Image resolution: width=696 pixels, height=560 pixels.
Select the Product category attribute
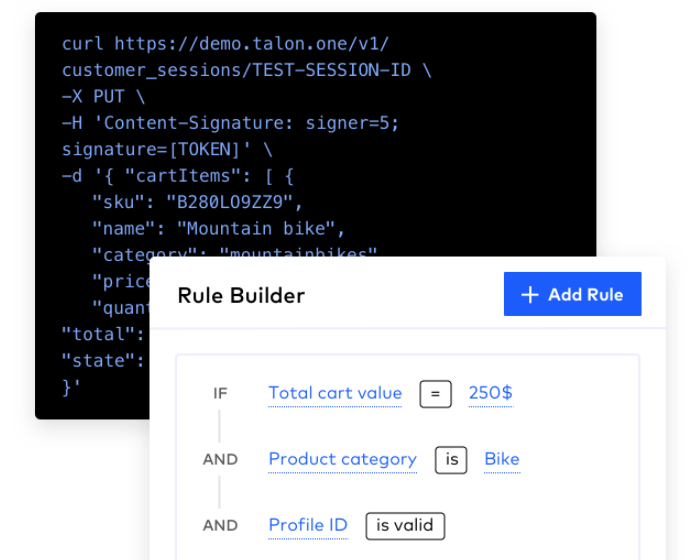[x=342, y=459]
